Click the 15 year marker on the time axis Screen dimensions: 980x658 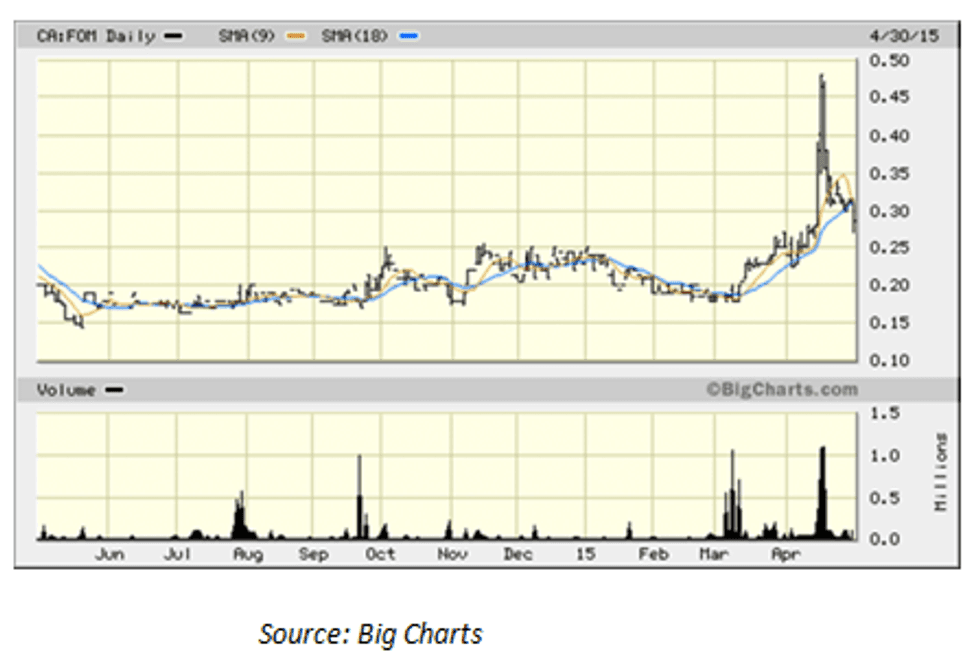coord(585,553)
